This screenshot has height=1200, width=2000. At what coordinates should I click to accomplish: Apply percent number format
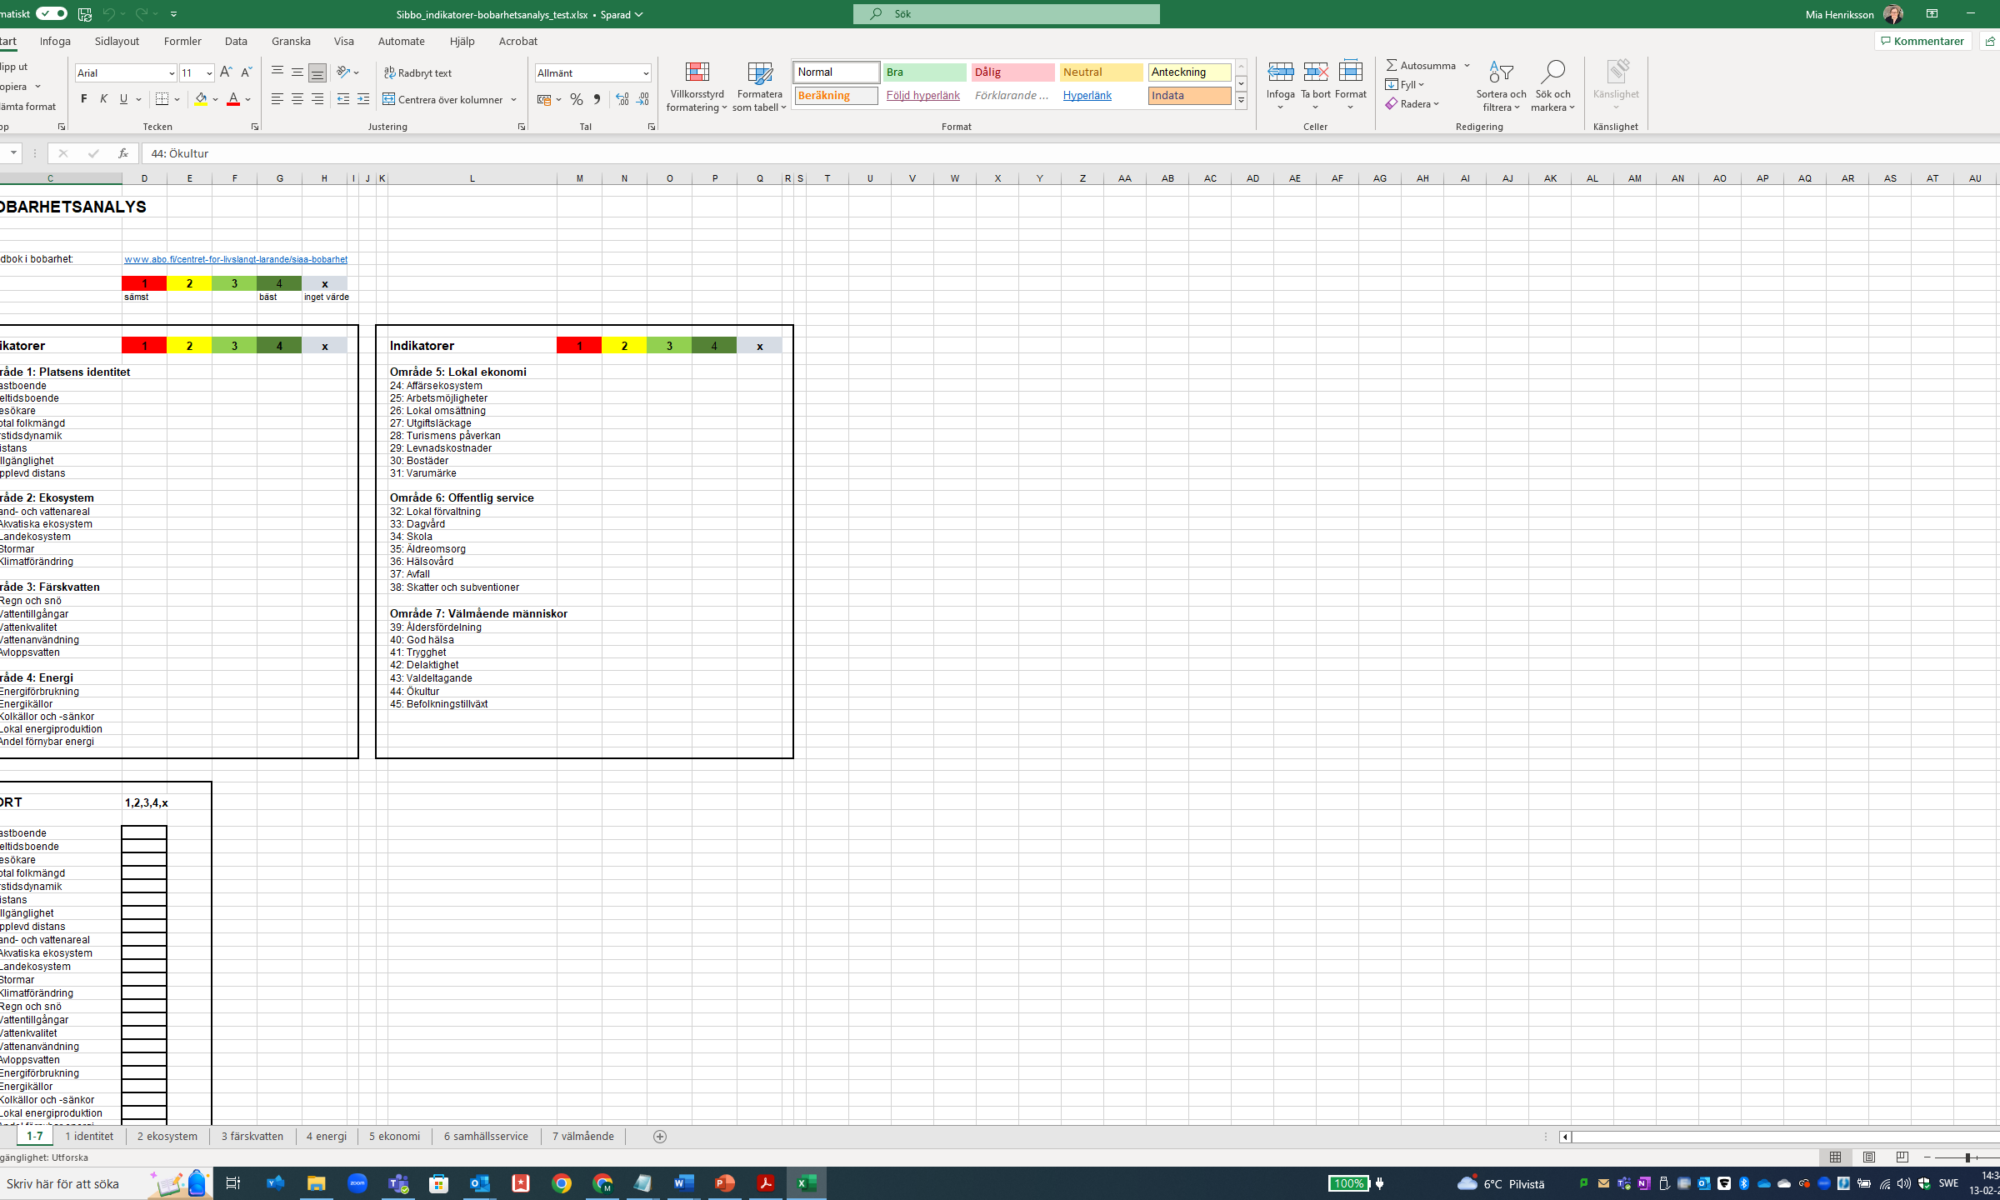coord(577,99)
